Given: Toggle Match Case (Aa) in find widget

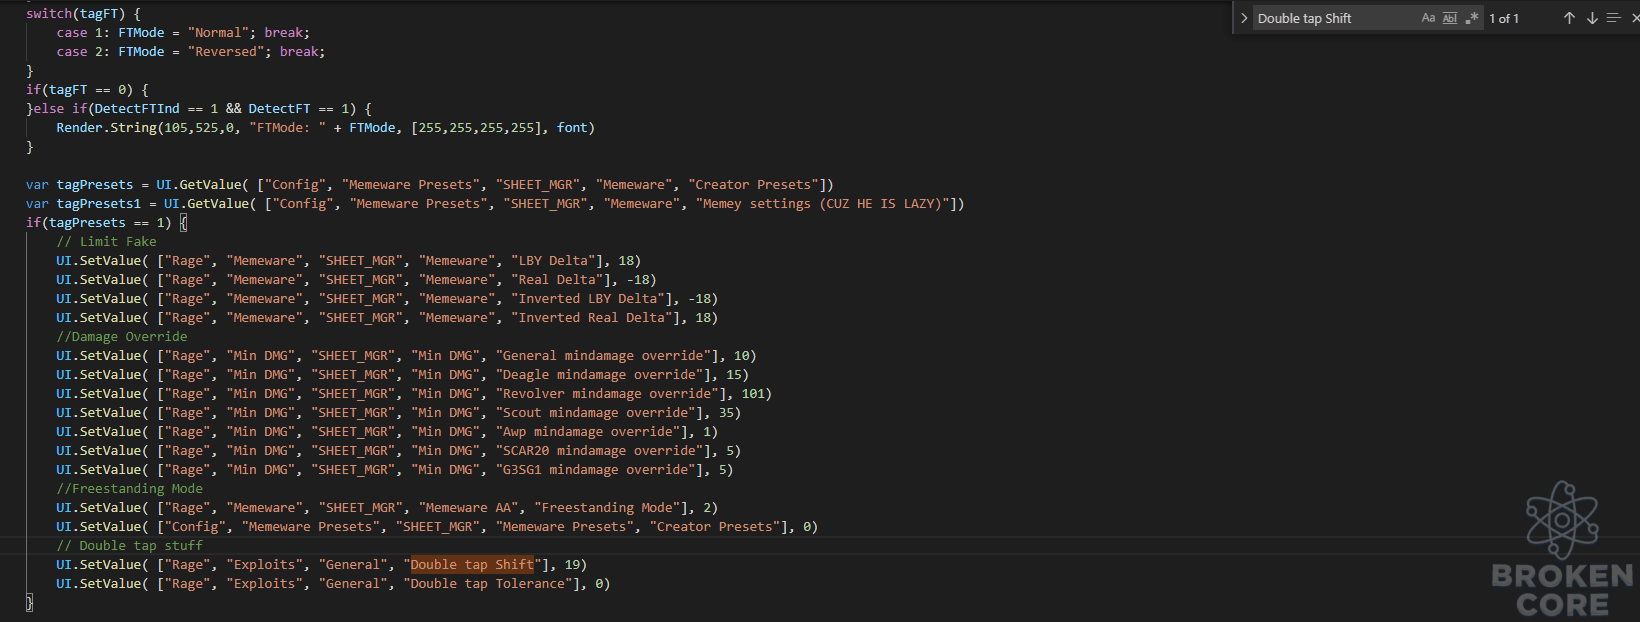Looking at the screenshot, I should (1428, 18).
